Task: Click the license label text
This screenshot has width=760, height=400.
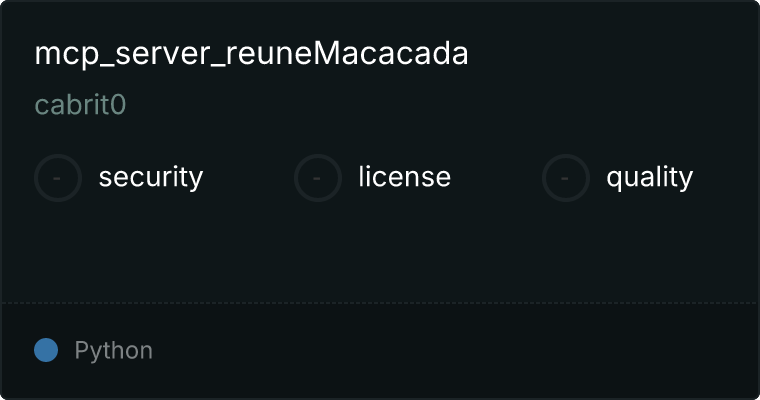Action: coord(405,176)
